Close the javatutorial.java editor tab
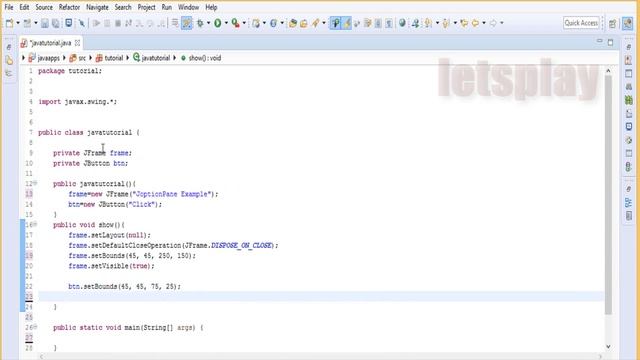 pyautogui.click(x=77, y=42)
